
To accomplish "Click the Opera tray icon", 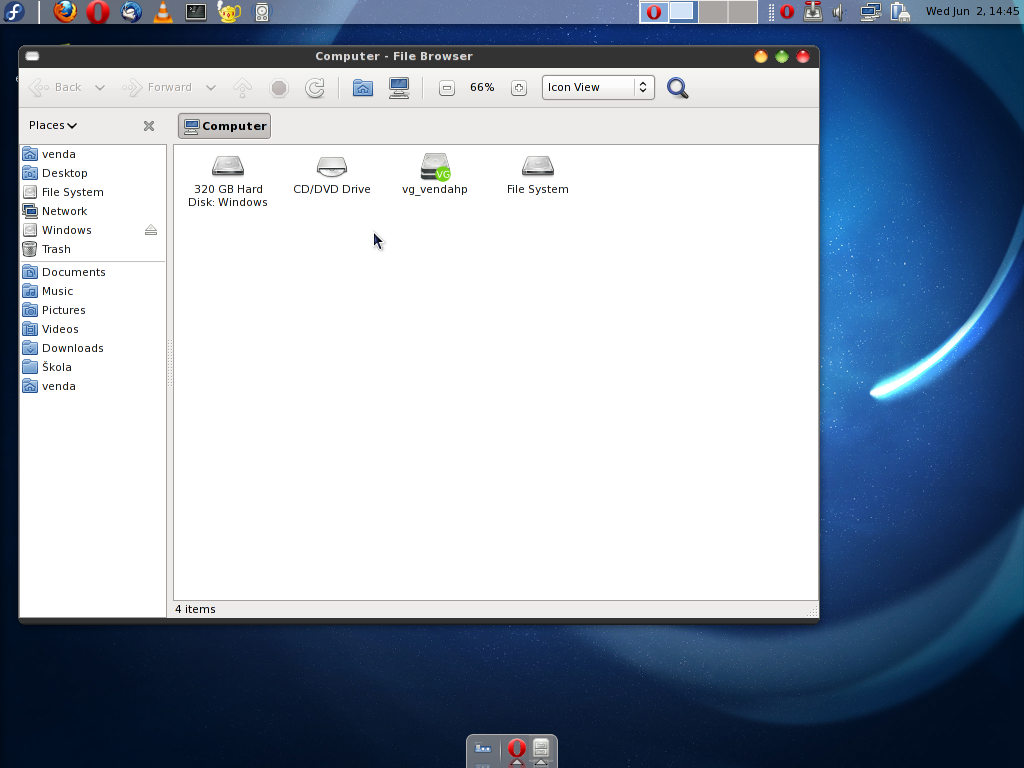I will [787, 12].
